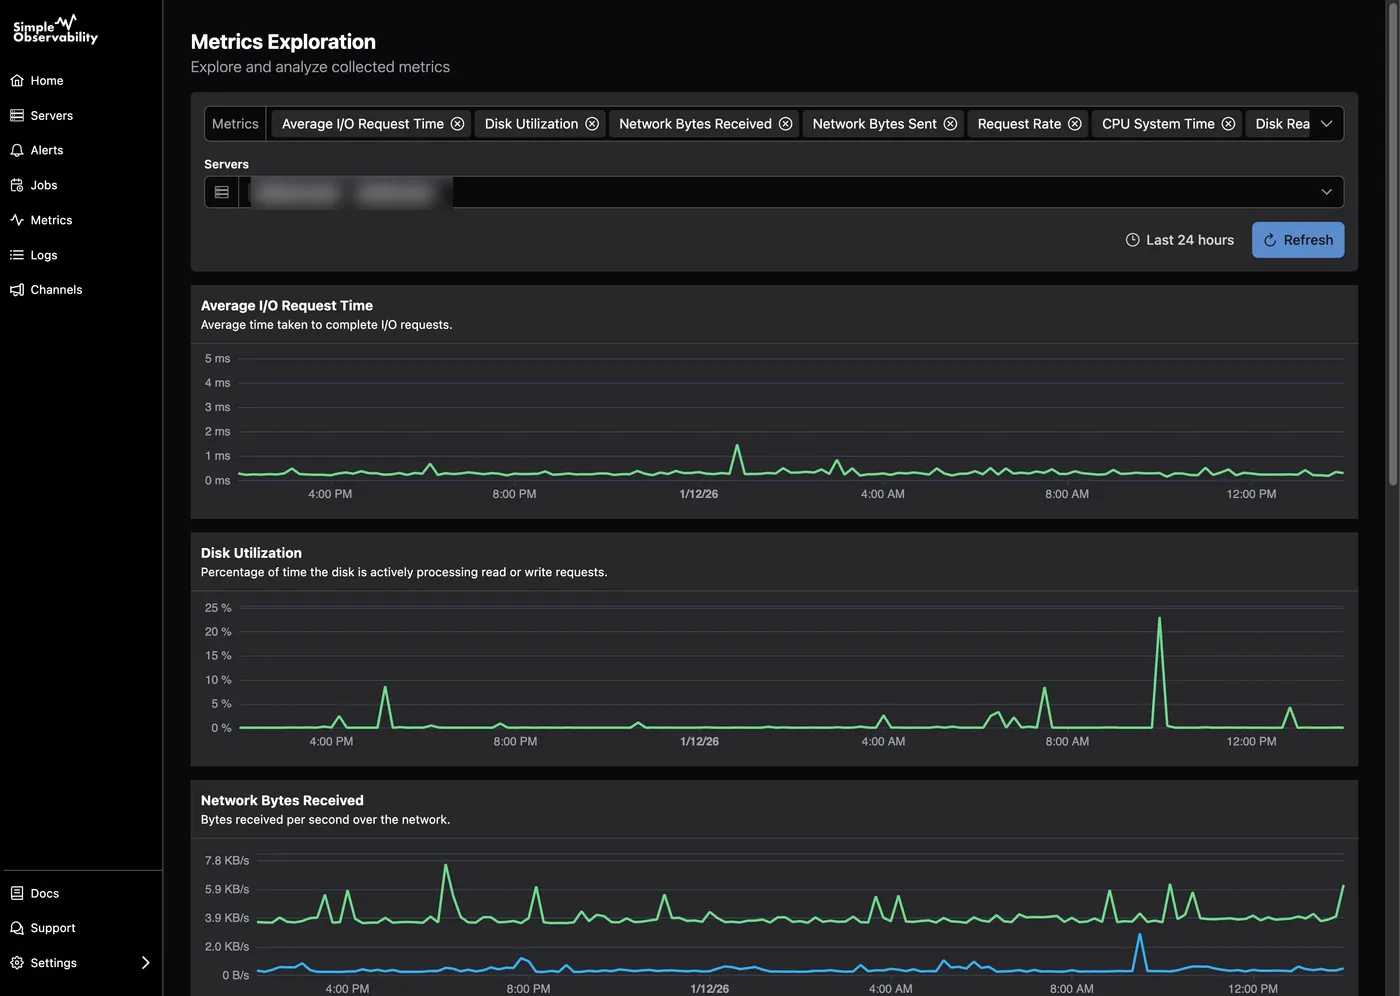Open Logs via the list icon
Viewport: 1400px width, 996px height.
[x=16, y=255]
